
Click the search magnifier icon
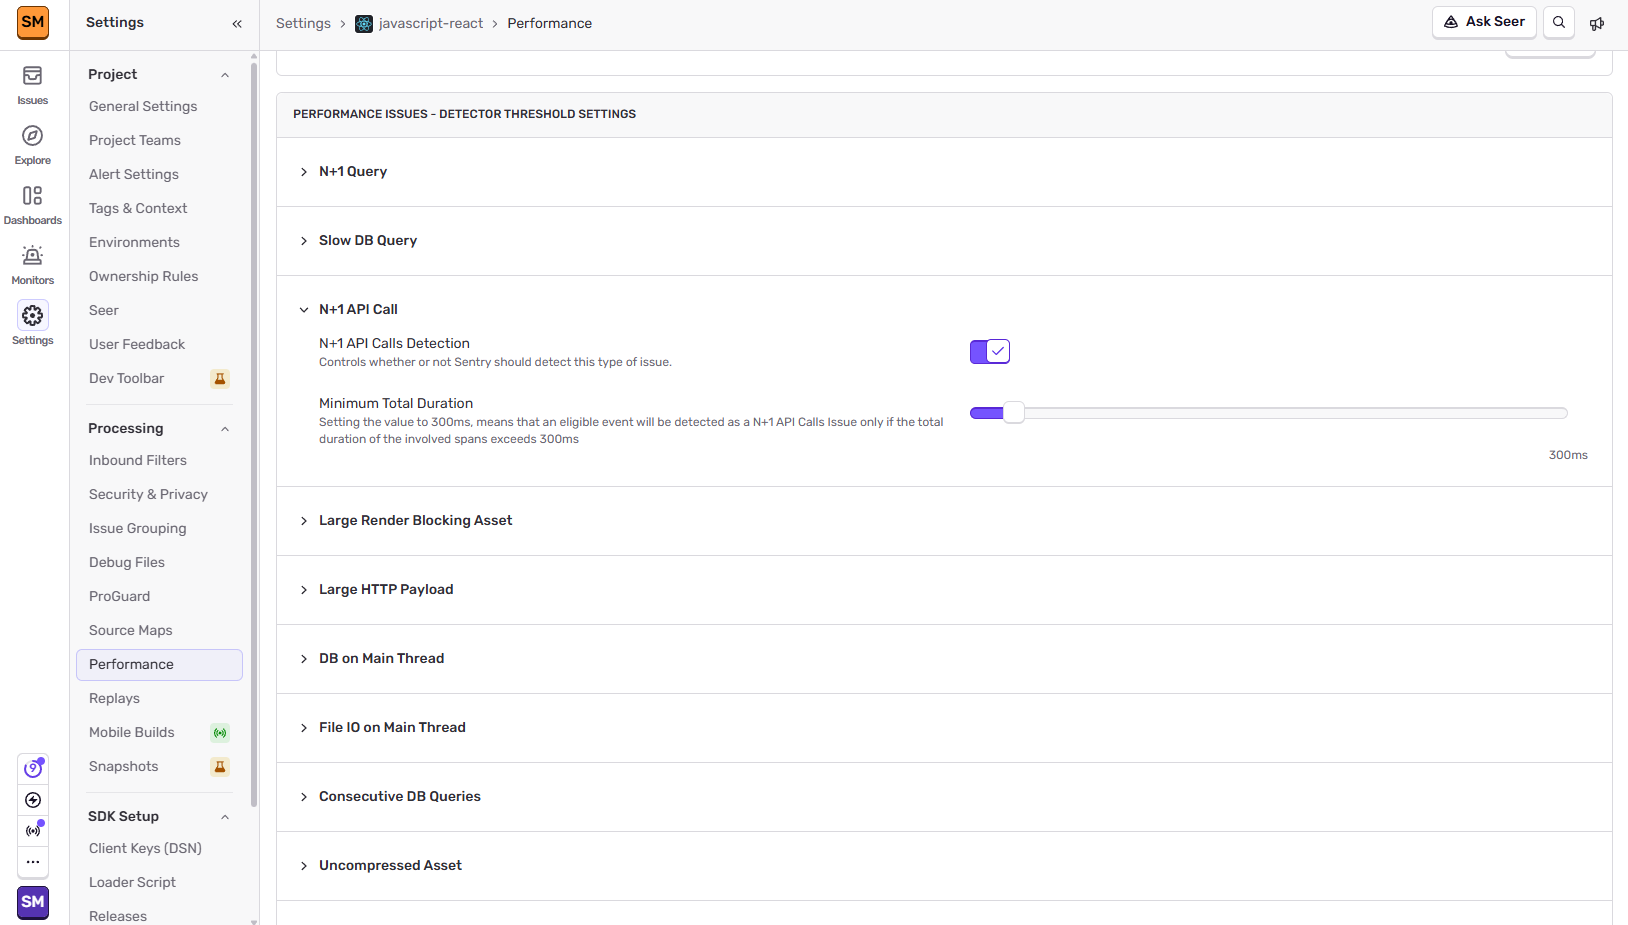(1559, 22)
